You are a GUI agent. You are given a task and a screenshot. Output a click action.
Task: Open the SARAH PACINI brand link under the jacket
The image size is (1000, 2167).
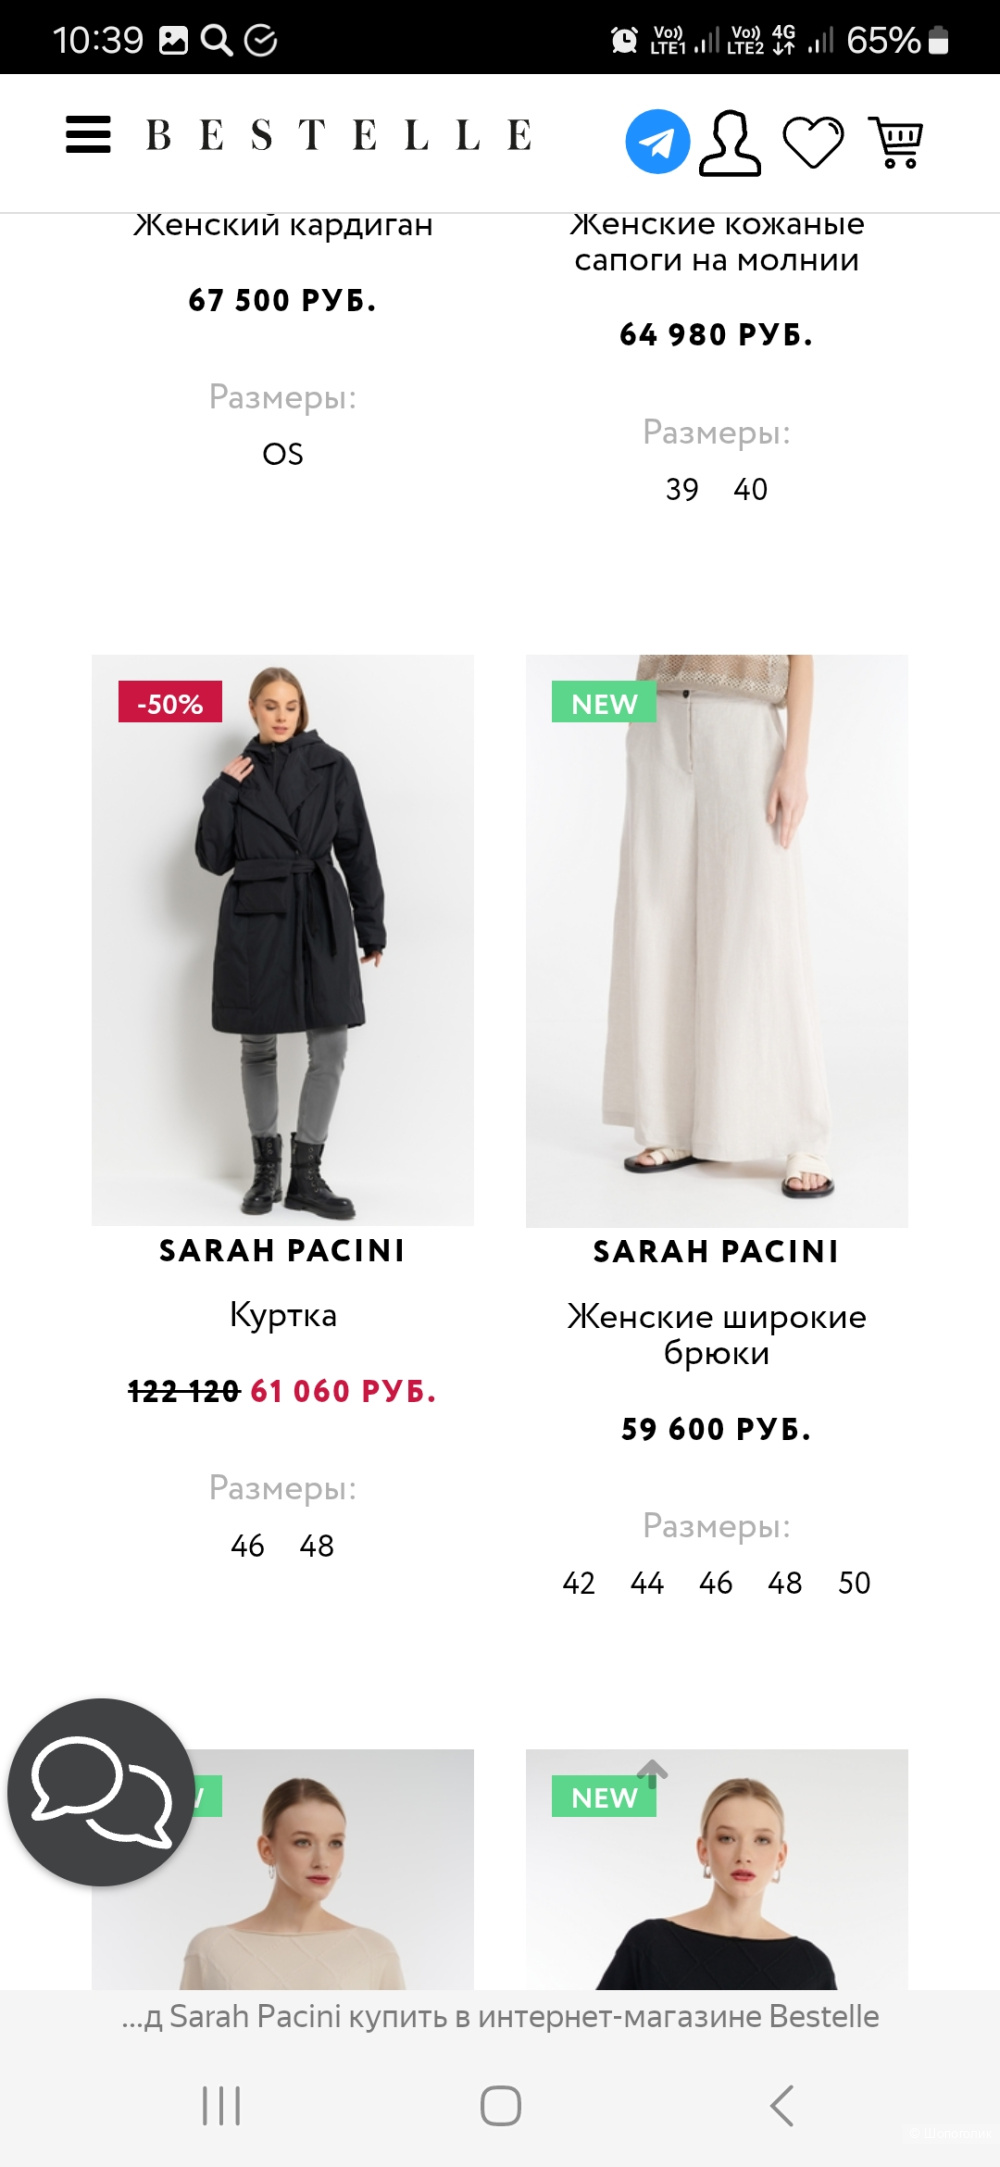pyautogui.click(x=283, y=1250)
